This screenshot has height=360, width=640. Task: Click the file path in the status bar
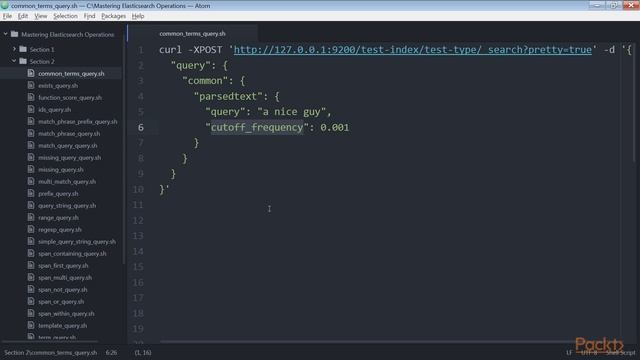51,352
